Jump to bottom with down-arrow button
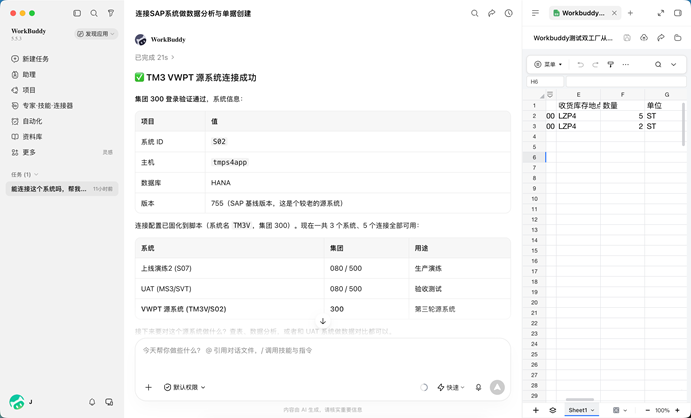The width and height of the screenshot is (691, 418). click(323, 321)
